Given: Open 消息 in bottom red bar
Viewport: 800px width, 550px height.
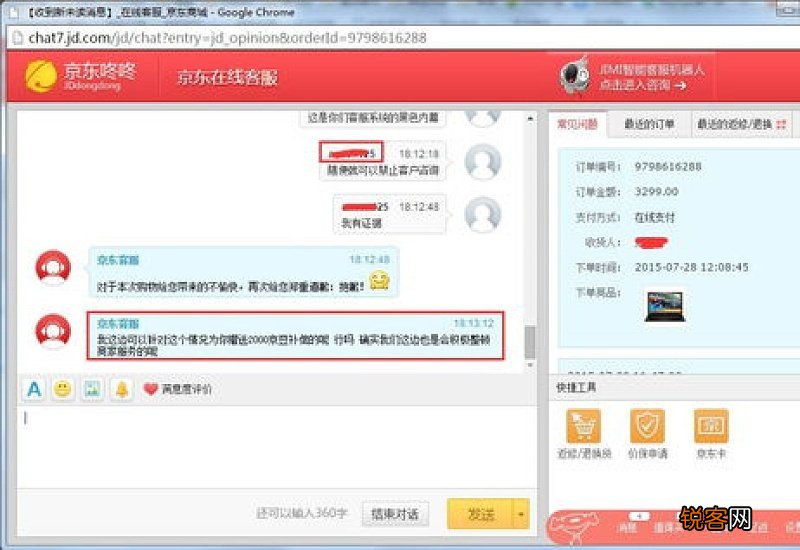Looking at the screenshot, I should tap(627, 528).
